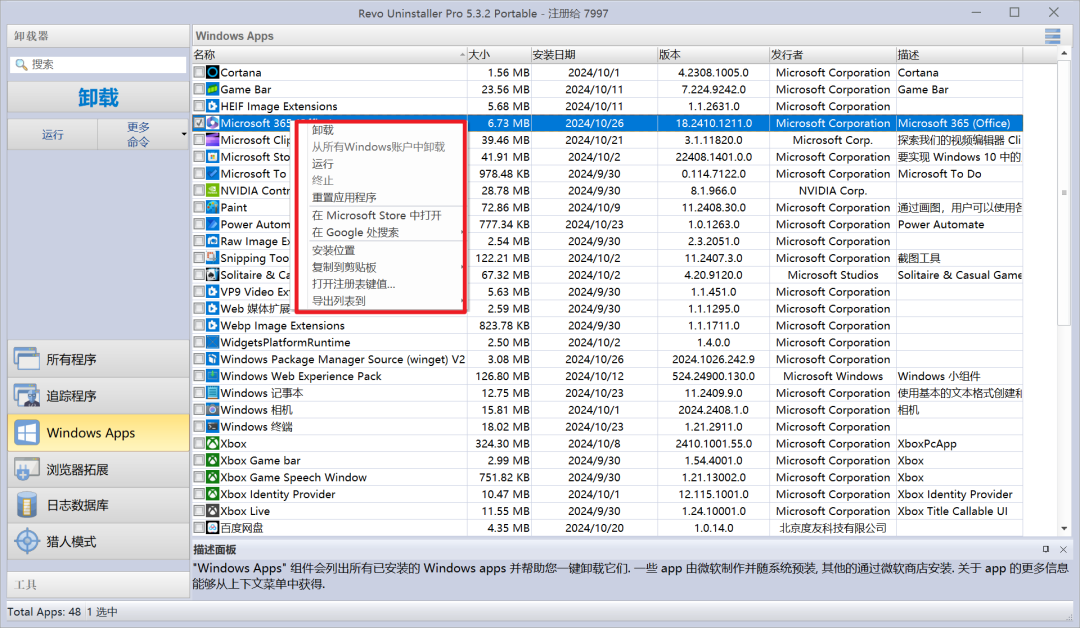Viewport: 1080px width, 628px height.
Task: Sort by the 名称 column header
Action: [x=329, y=54]
